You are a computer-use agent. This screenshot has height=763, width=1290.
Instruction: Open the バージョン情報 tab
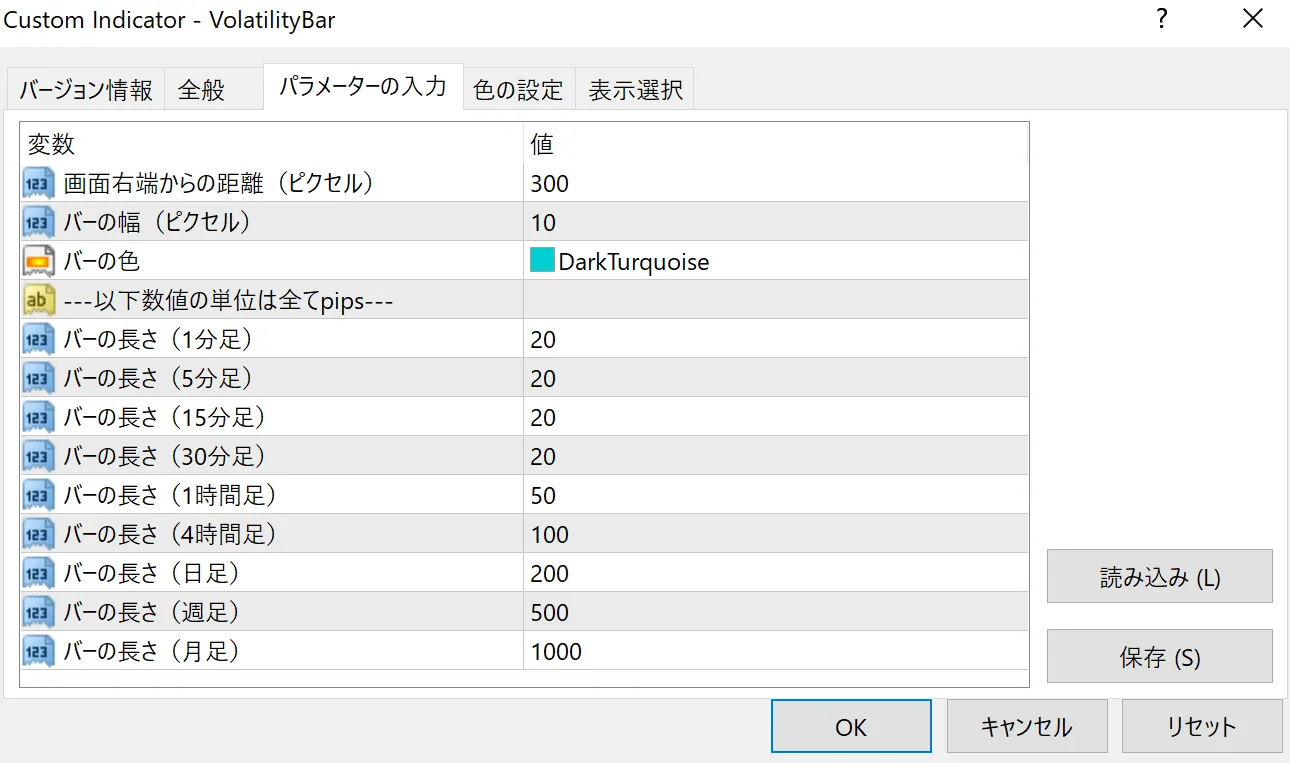(86, 90)
